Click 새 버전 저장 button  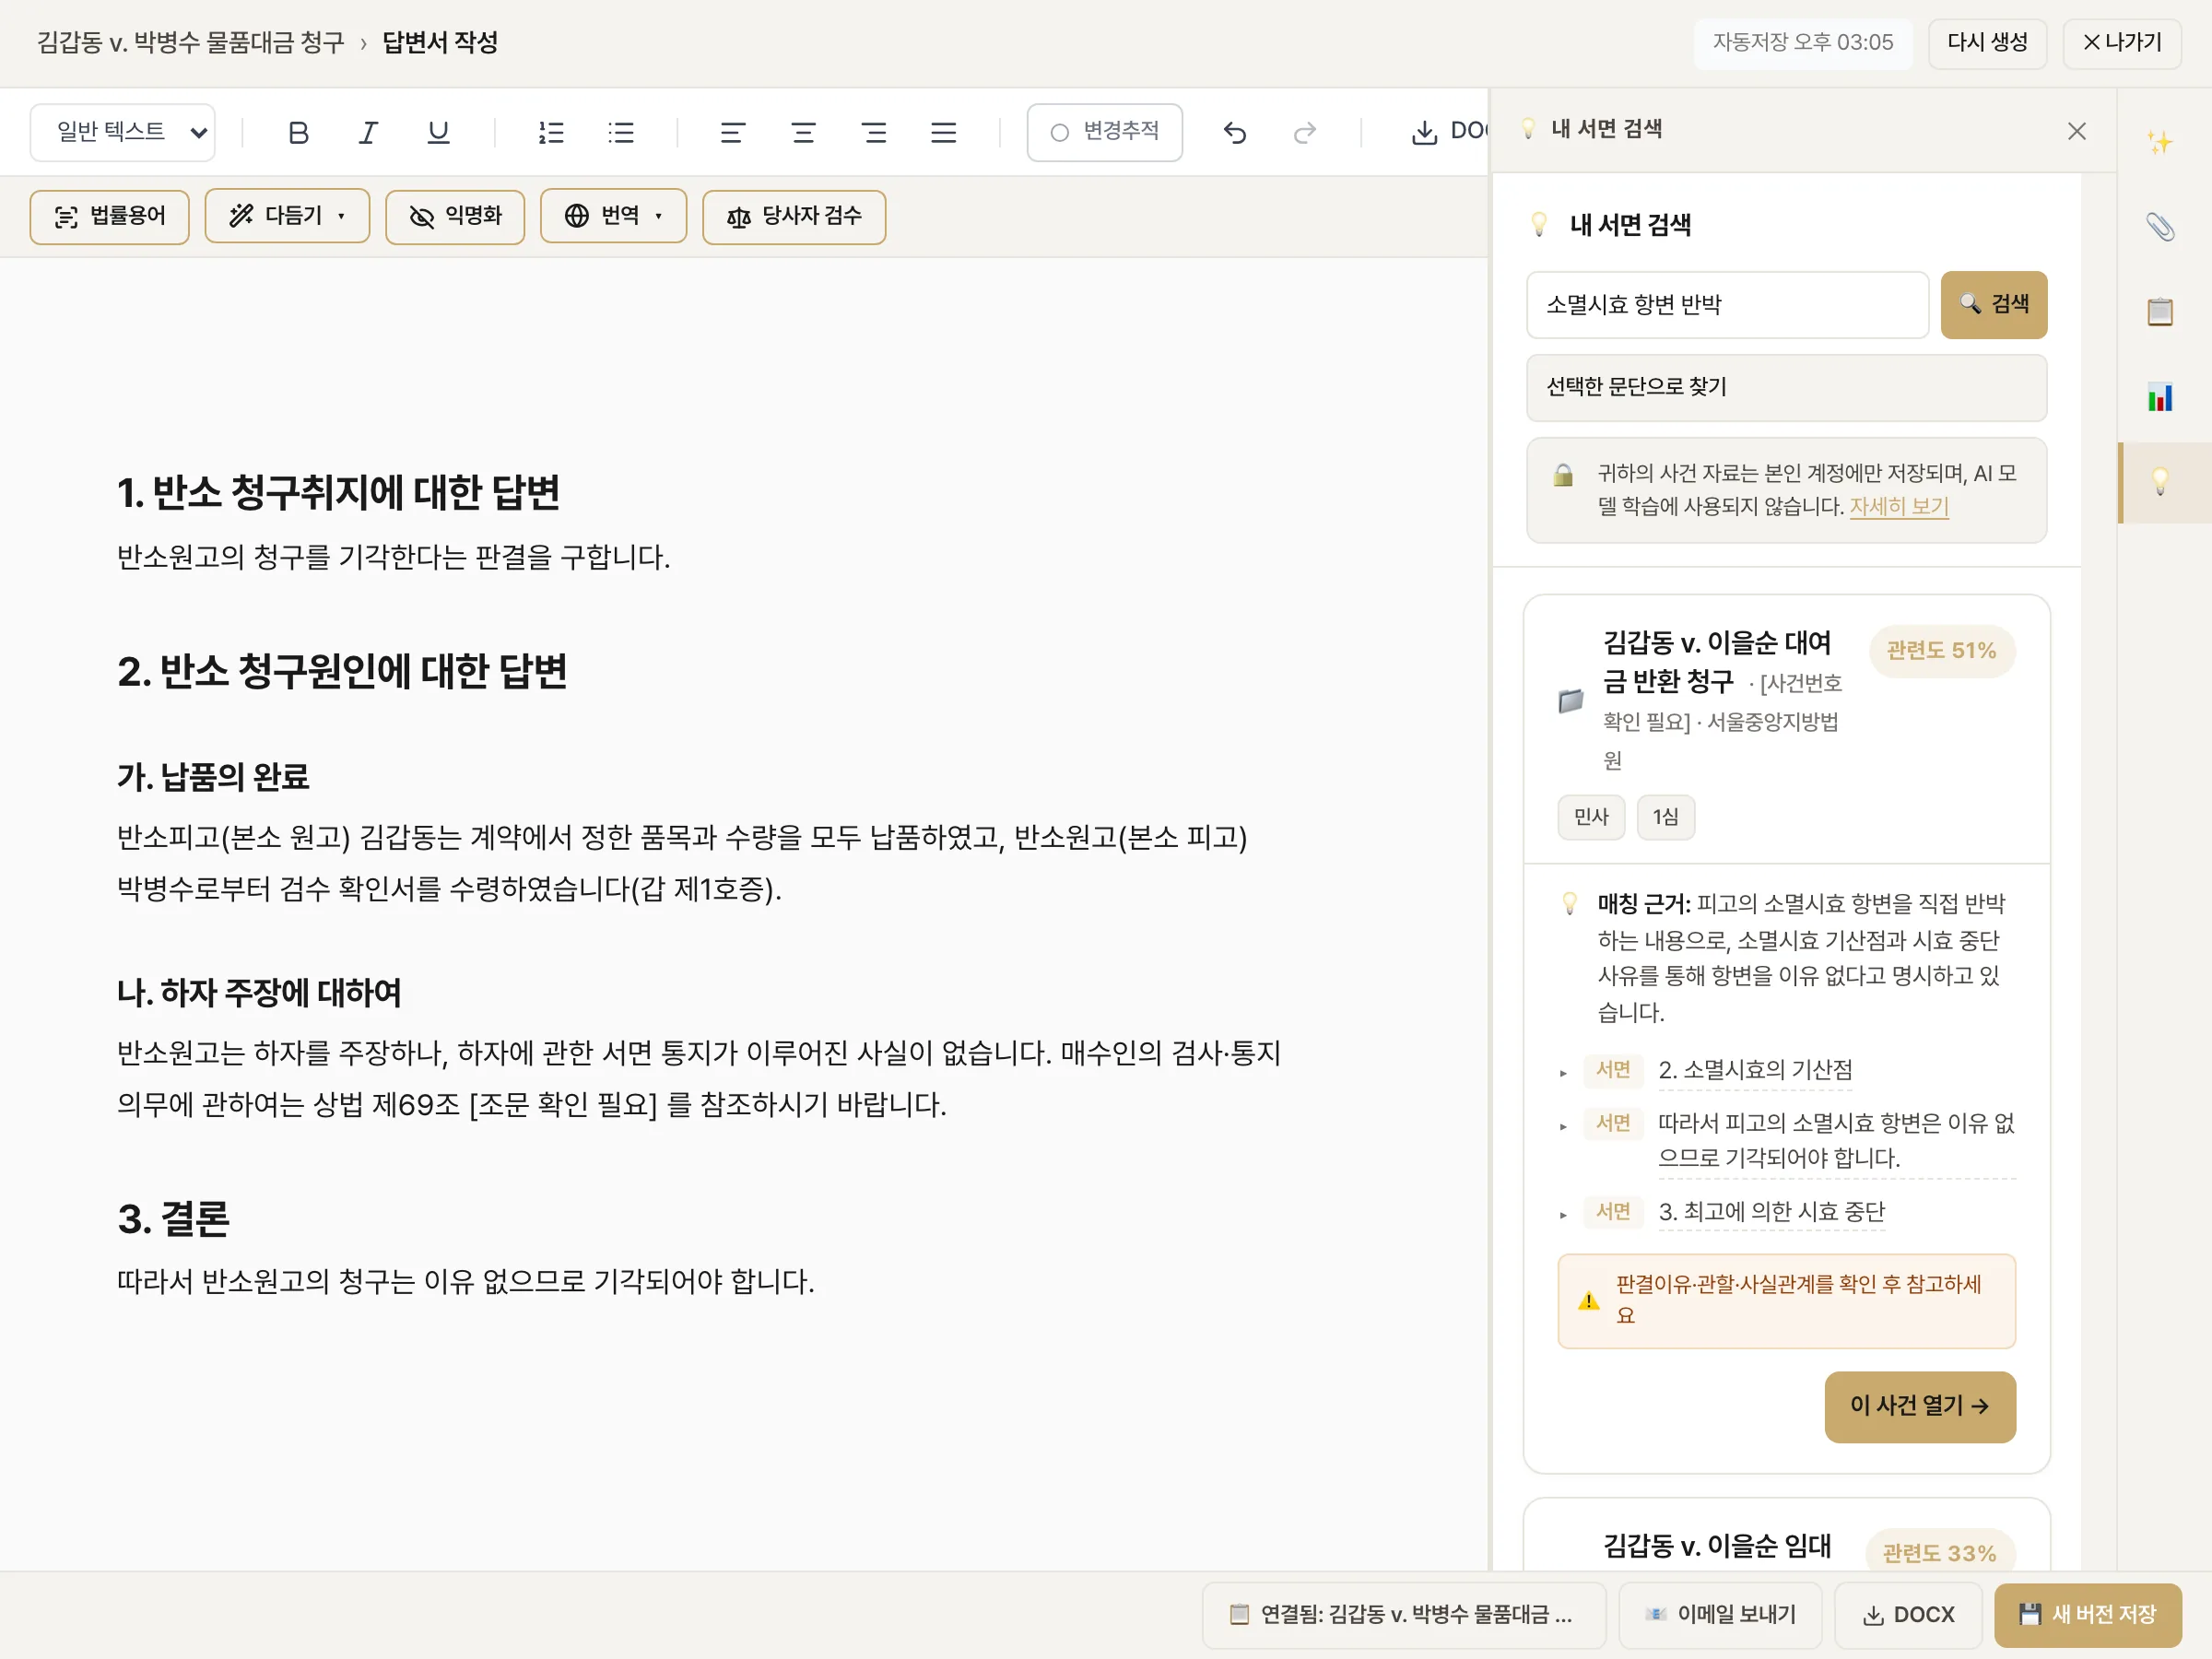(x=2088, y=1615)
